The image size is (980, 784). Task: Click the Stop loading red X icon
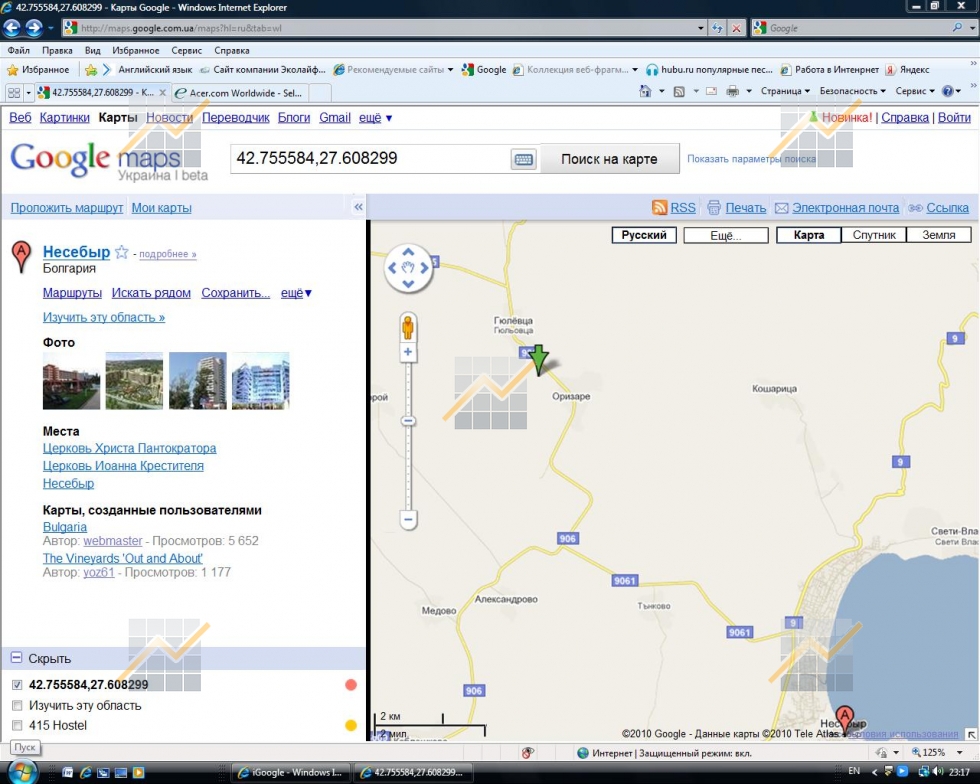tap(737, 28)
